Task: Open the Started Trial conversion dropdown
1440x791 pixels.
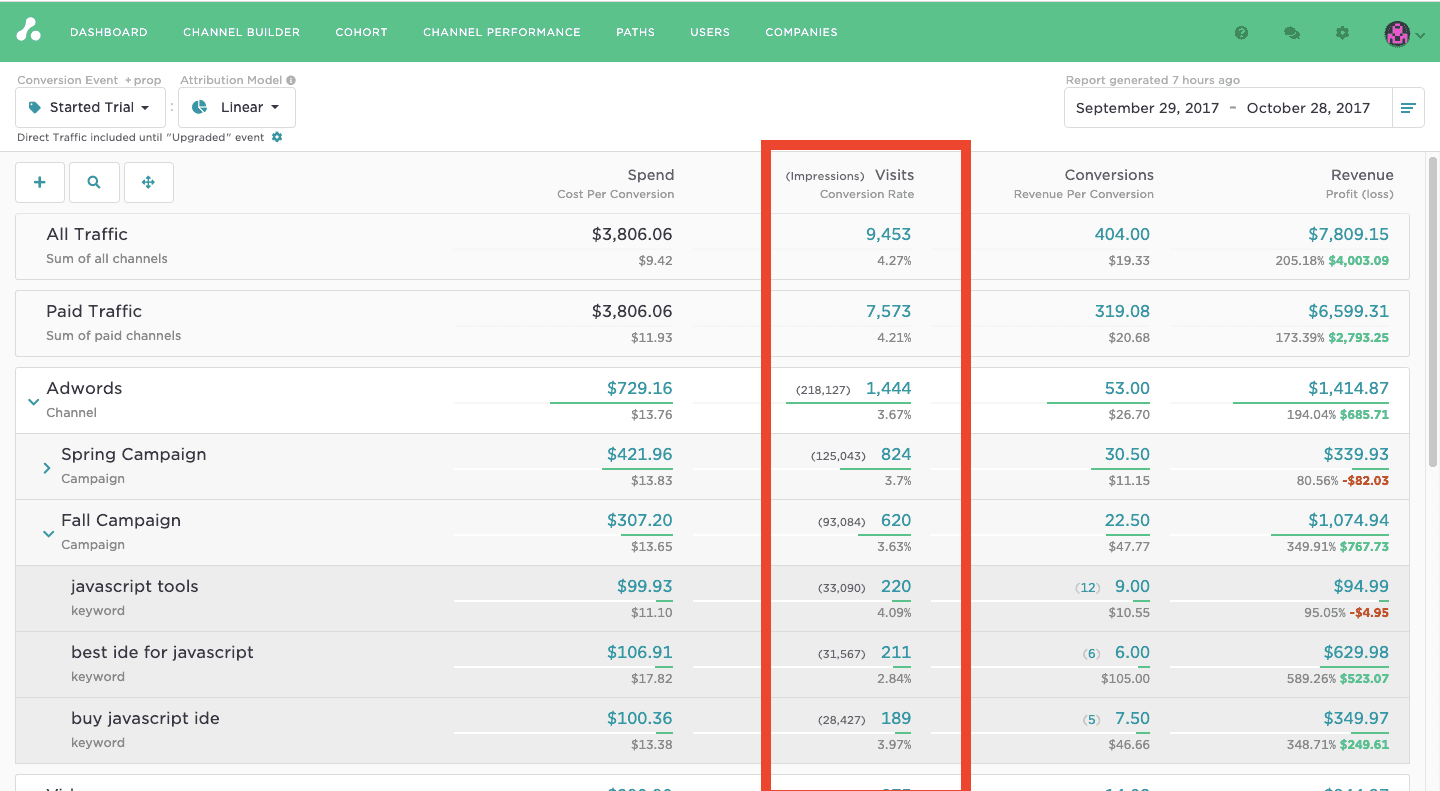Action: (x=90, y=107)
